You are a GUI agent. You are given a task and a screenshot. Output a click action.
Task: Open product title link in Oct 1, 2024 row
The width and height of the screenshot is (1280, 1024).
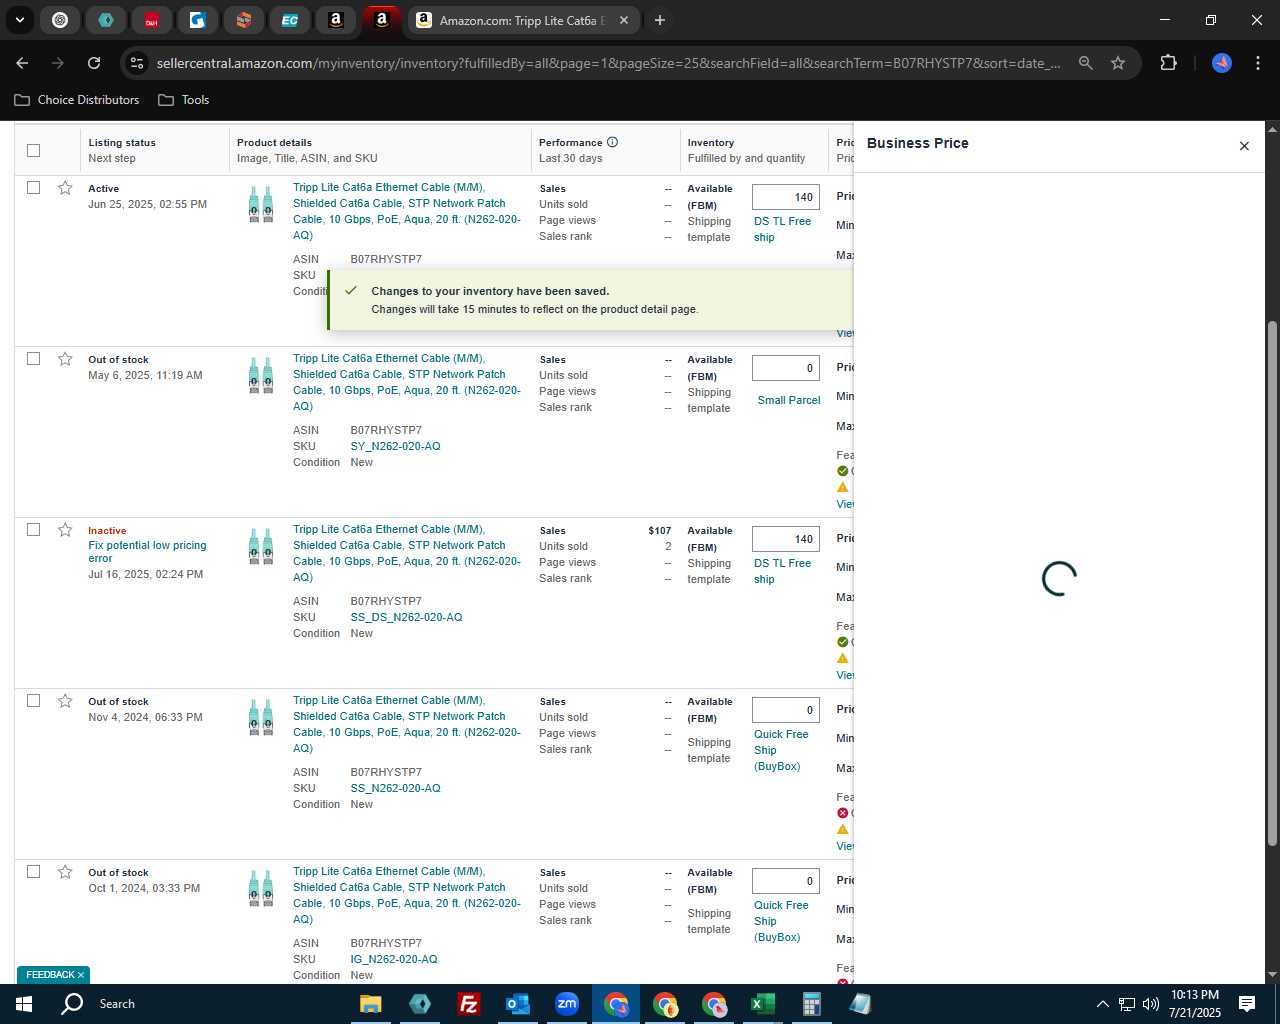point(406,895)
